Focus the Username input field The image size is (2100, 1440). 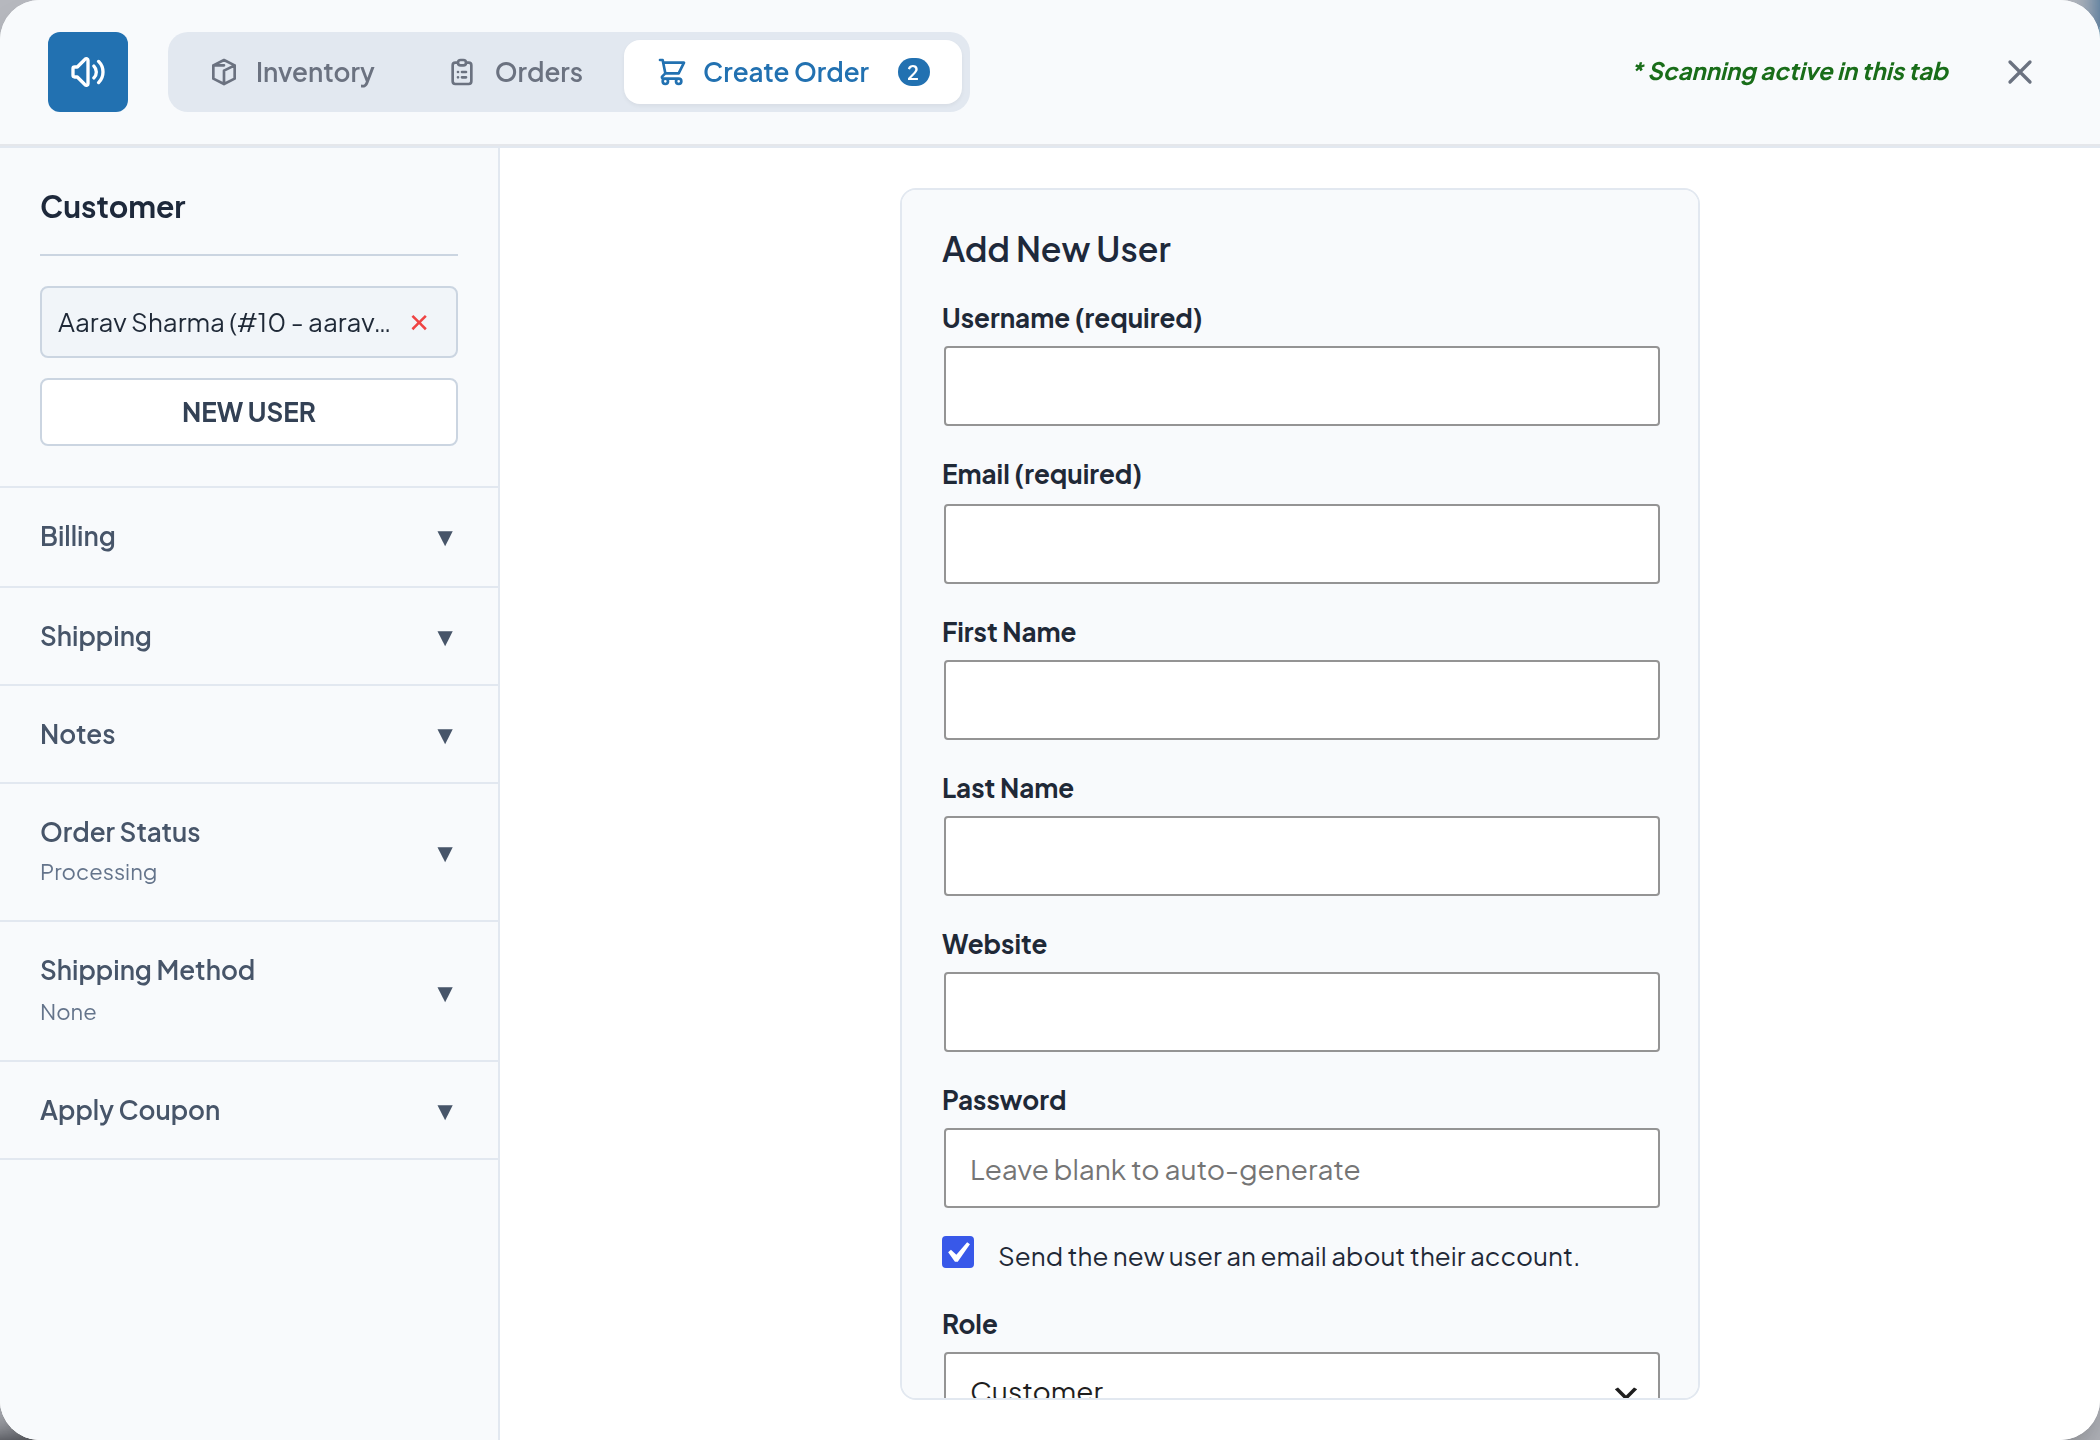point(1301,386)
